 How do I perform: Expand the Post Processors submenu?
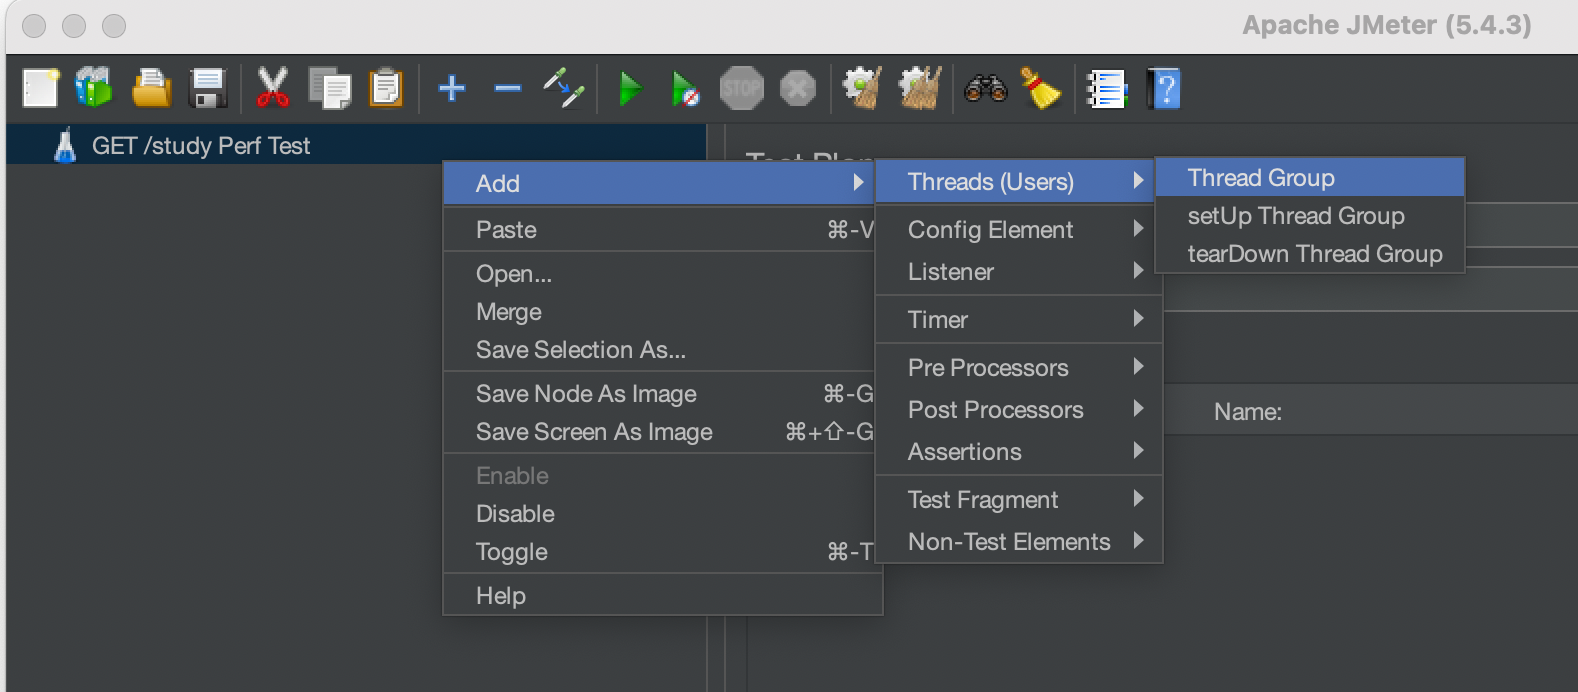coord(1019,410)
